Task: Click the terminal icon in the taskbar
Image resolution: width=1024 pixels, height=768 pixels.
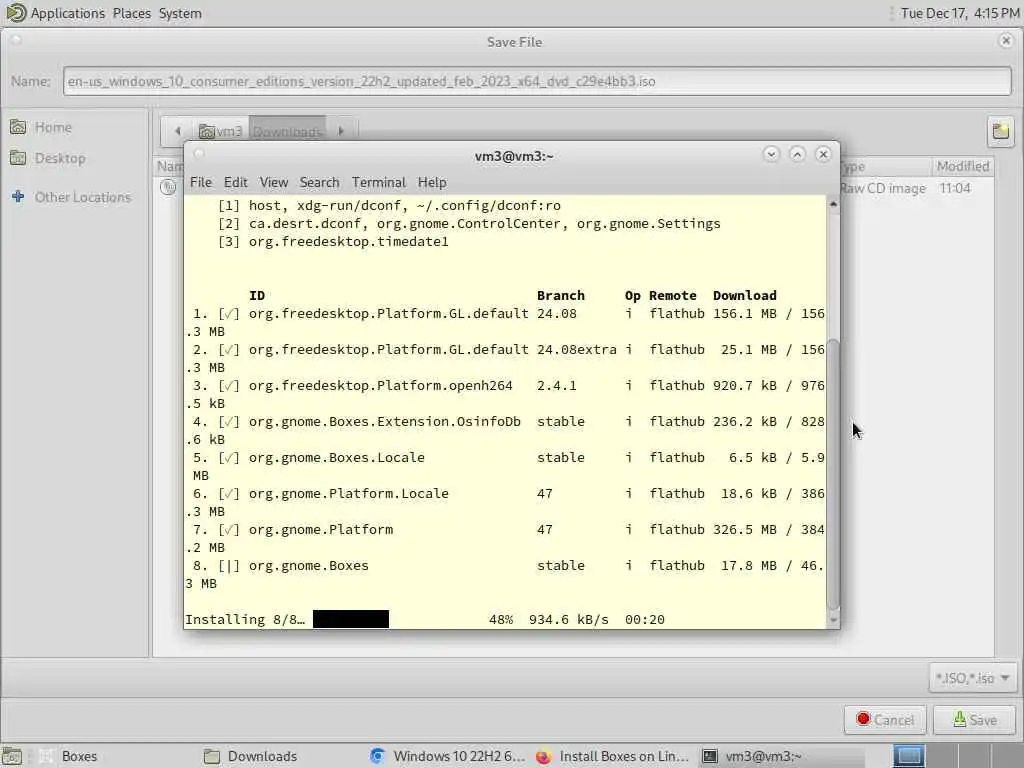Action: (710, 756)
